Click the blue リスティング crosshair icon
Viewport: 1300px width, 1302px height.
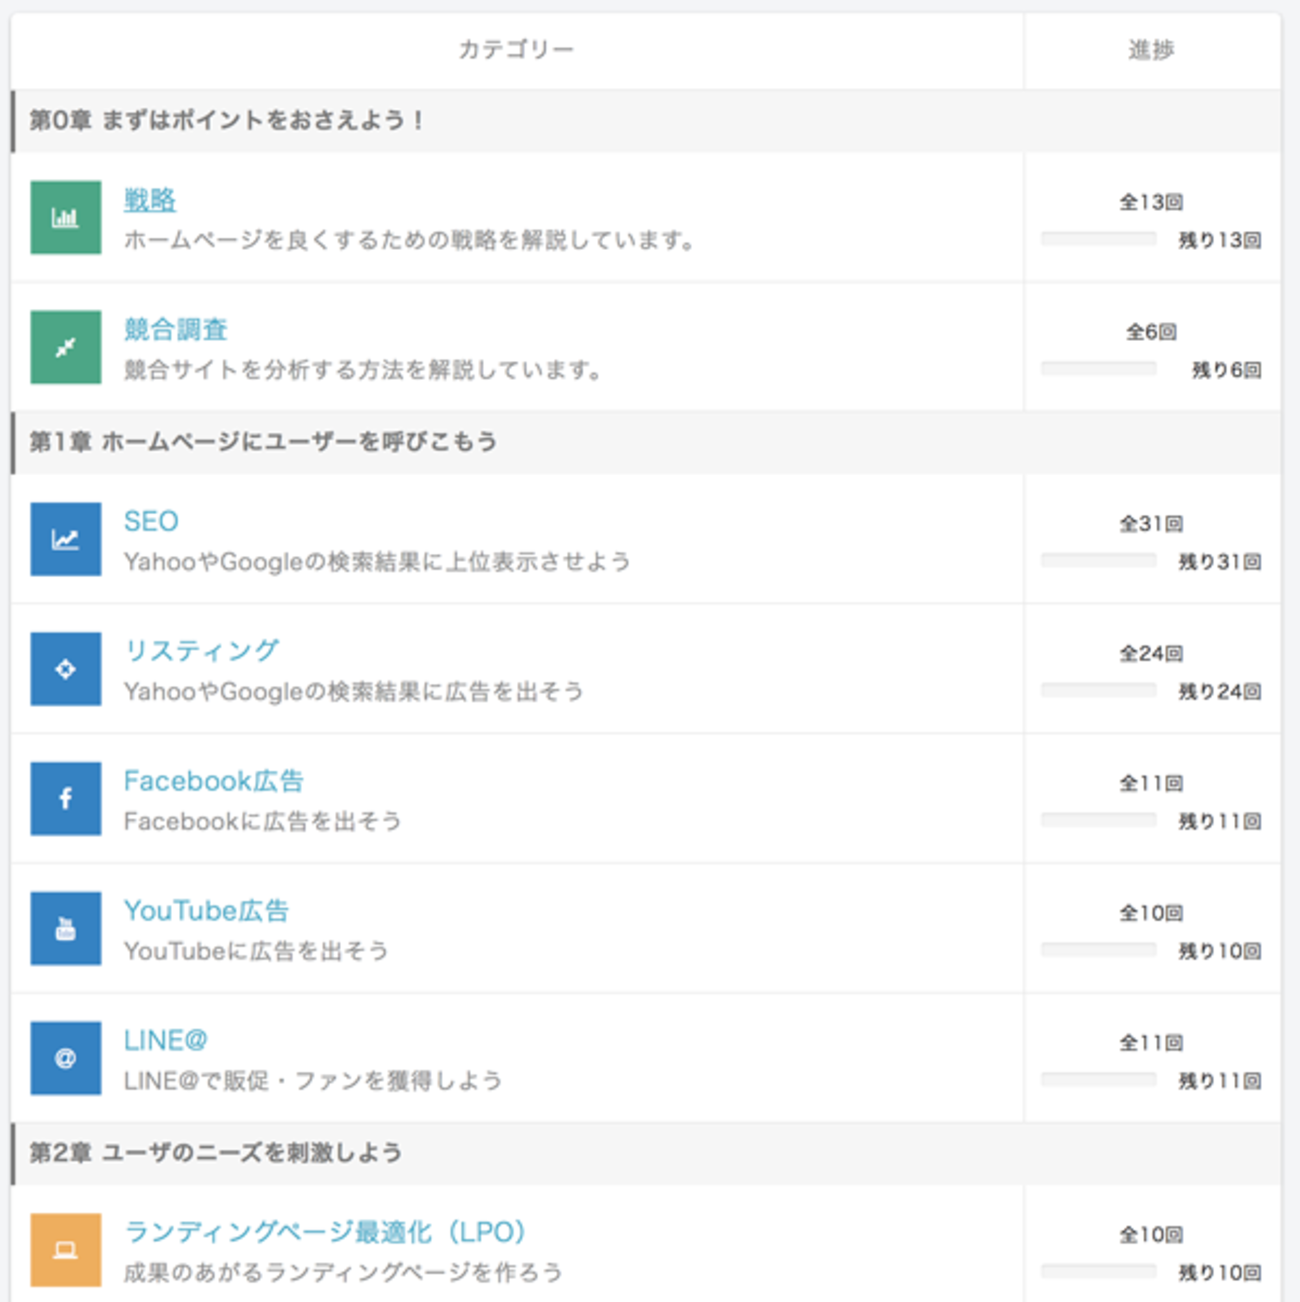[x=65, y=669]
